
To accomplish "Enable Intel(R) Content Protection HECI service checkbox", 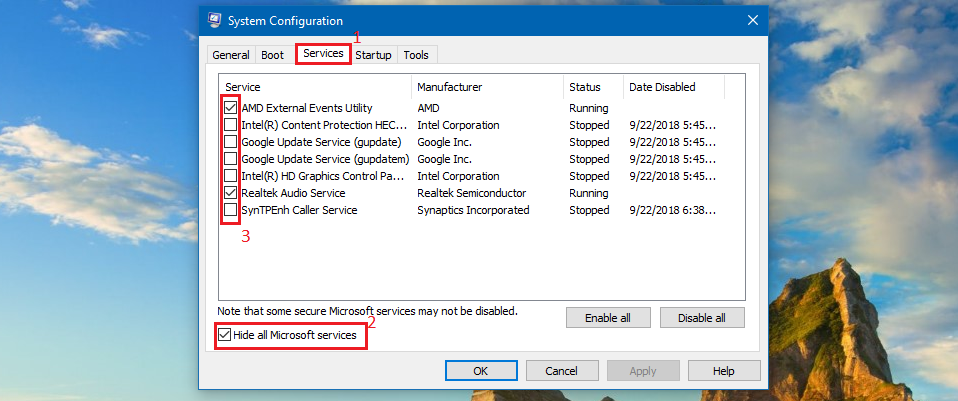I will click(231, 125).
